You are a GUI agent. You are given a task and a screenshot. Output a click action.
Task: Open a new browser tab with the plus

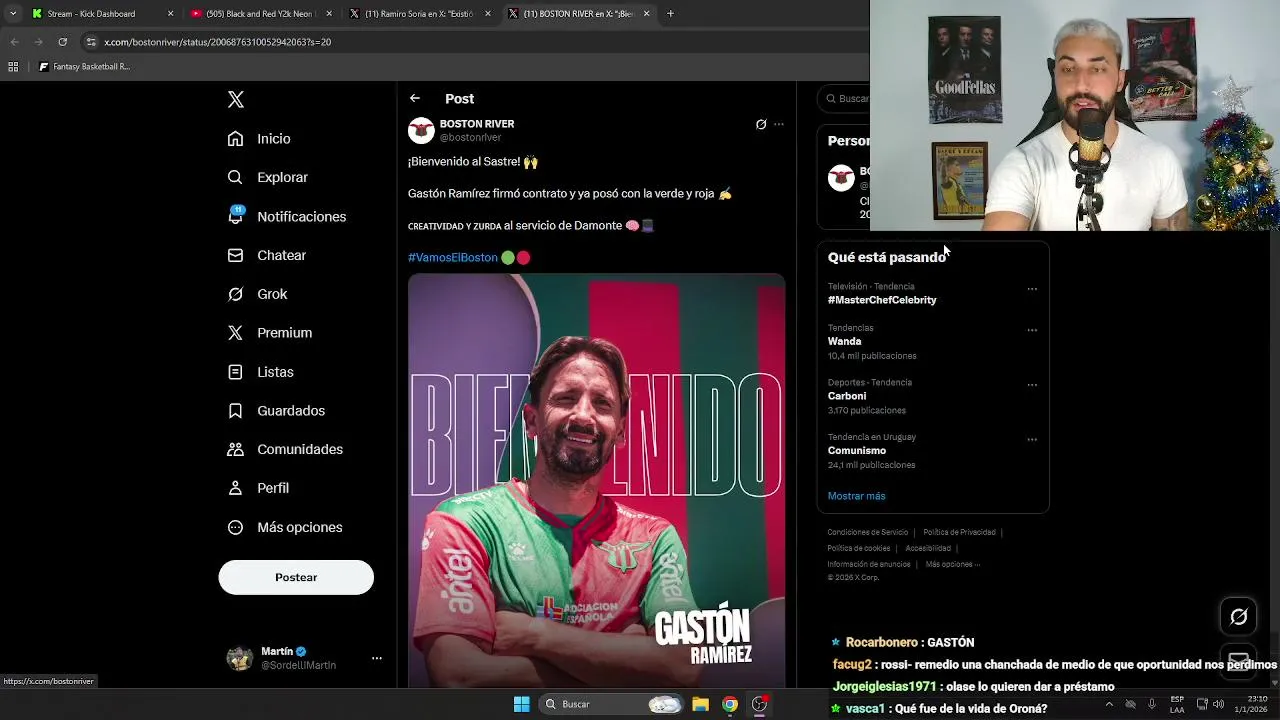(x=670, y=14)
